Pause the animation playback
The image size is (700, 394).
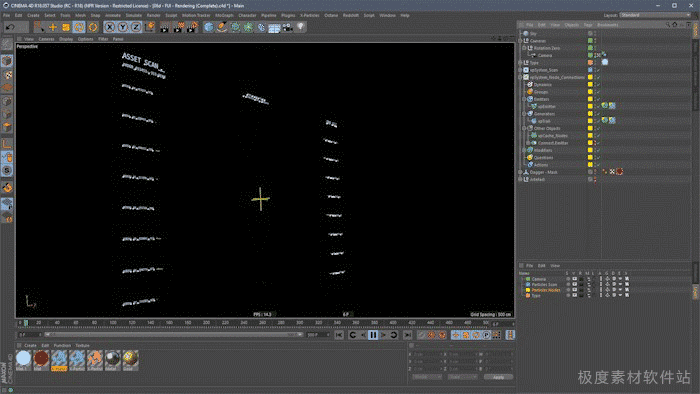tap(373, 335)
